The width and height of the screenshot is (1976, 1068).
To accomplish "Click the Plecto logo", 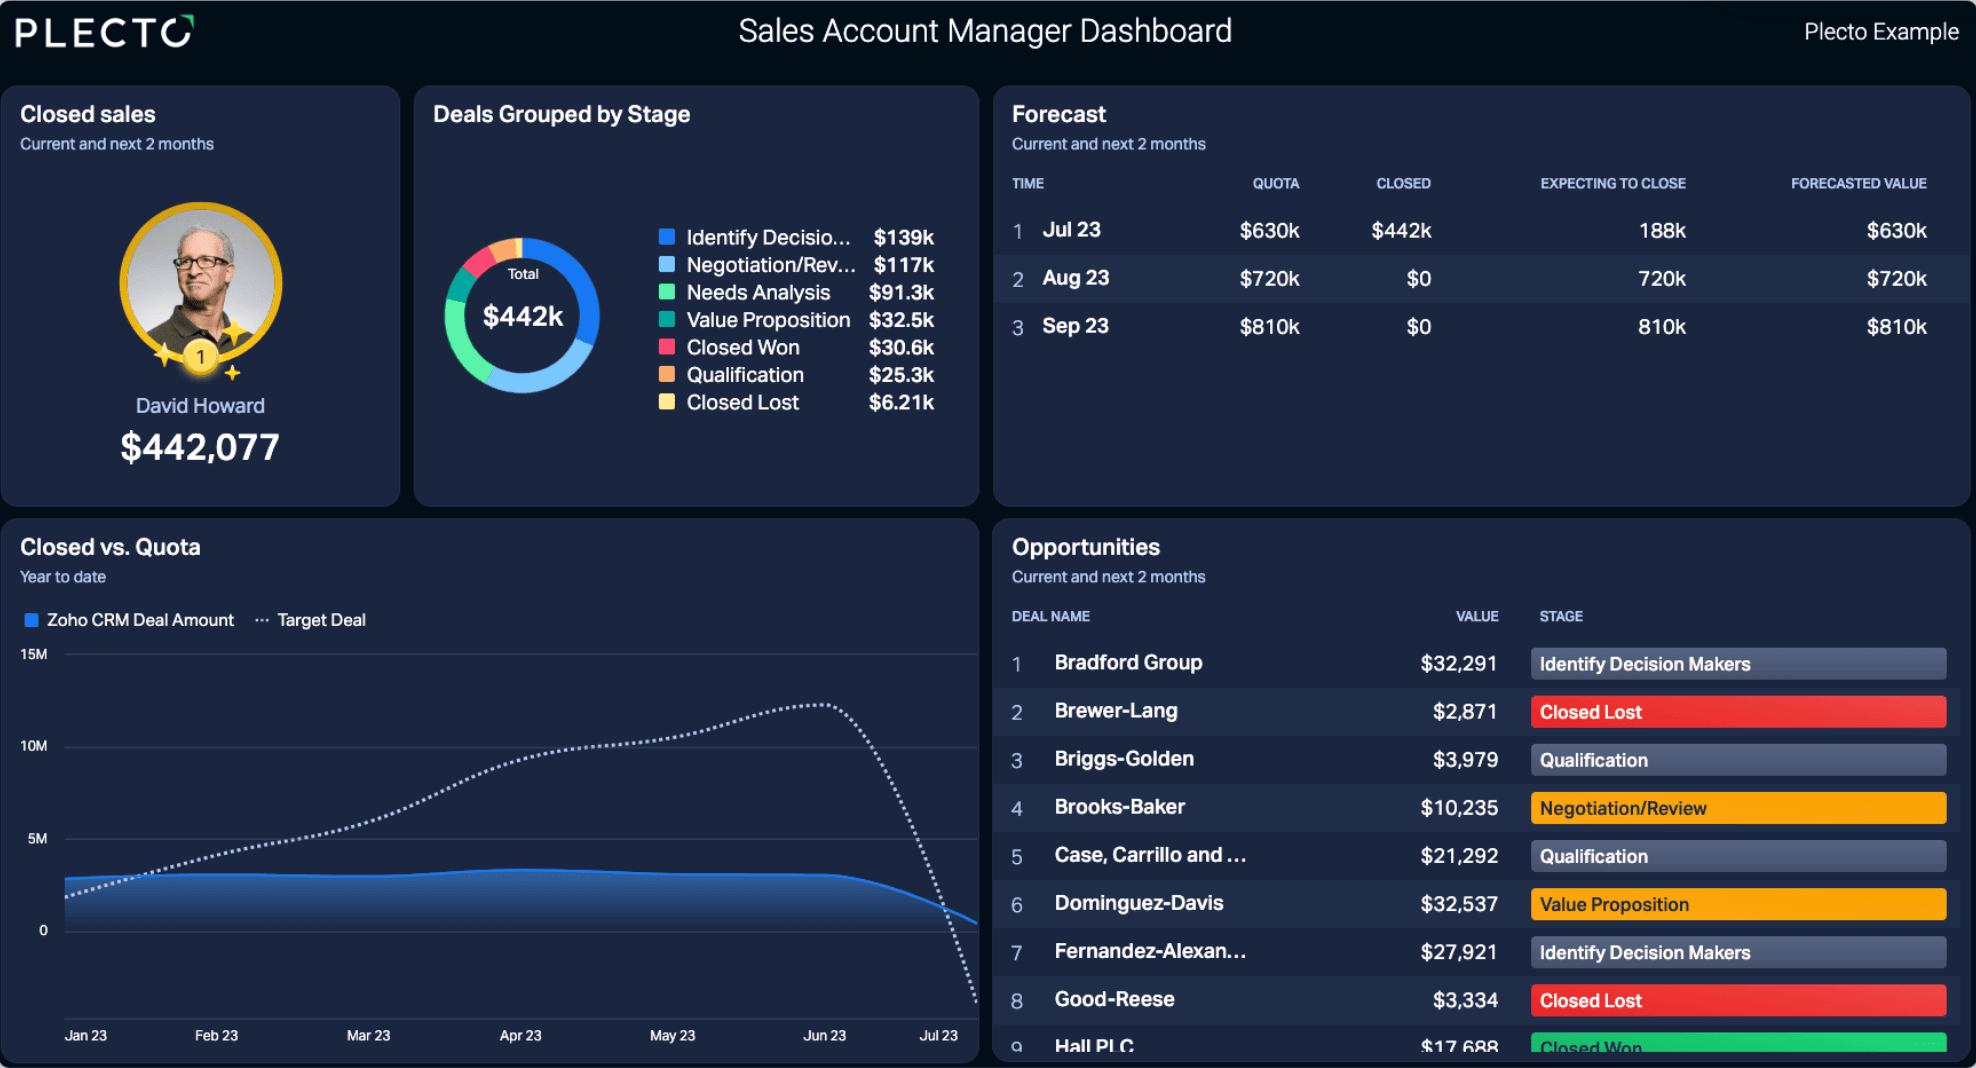I will pos(104,32).
